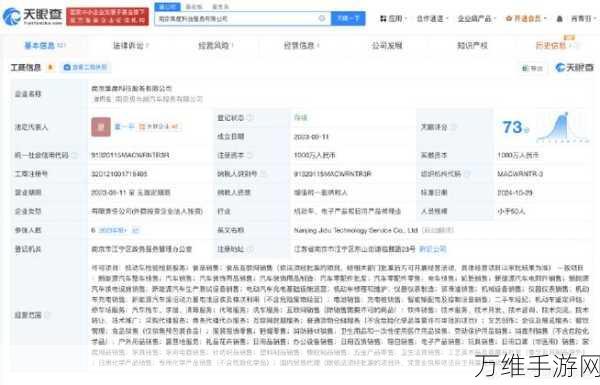Select the third search-type tab above search box
Viewport: 600px width, 385px height.
point(220,7)
